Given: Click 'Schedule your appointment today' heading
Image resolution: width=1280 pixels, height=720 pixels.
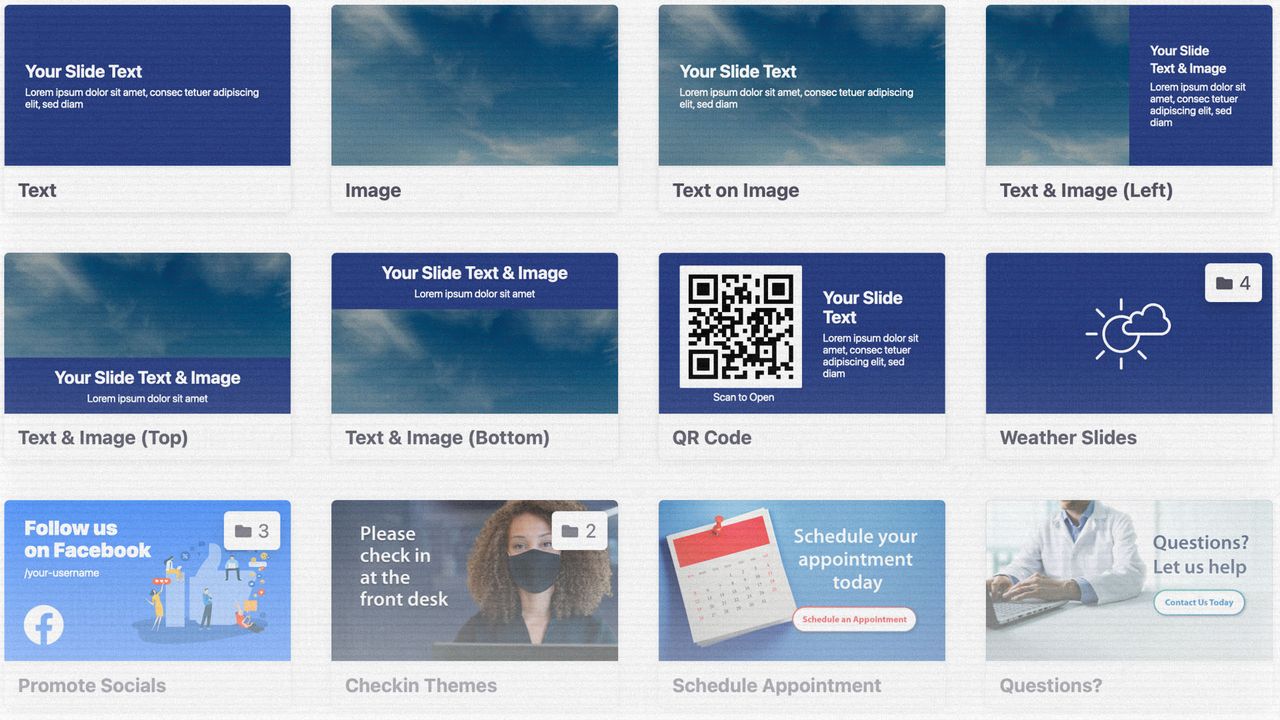Looking at the screenshot, I should tap(855, 559).
